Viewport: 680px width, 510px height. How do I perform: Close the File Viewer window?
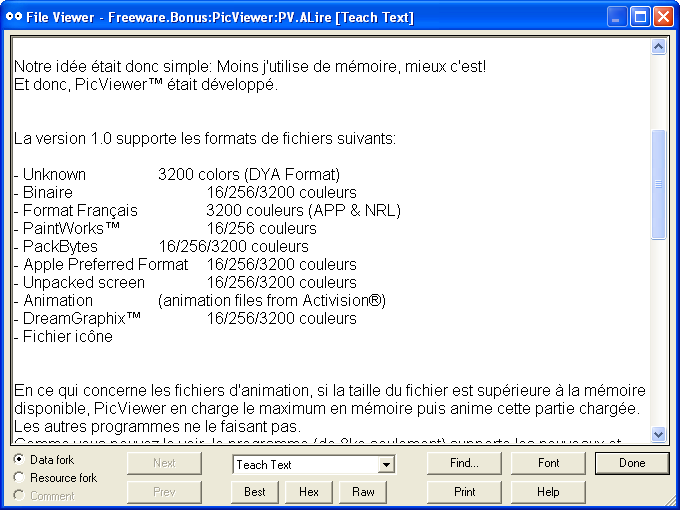coord(664,17)
